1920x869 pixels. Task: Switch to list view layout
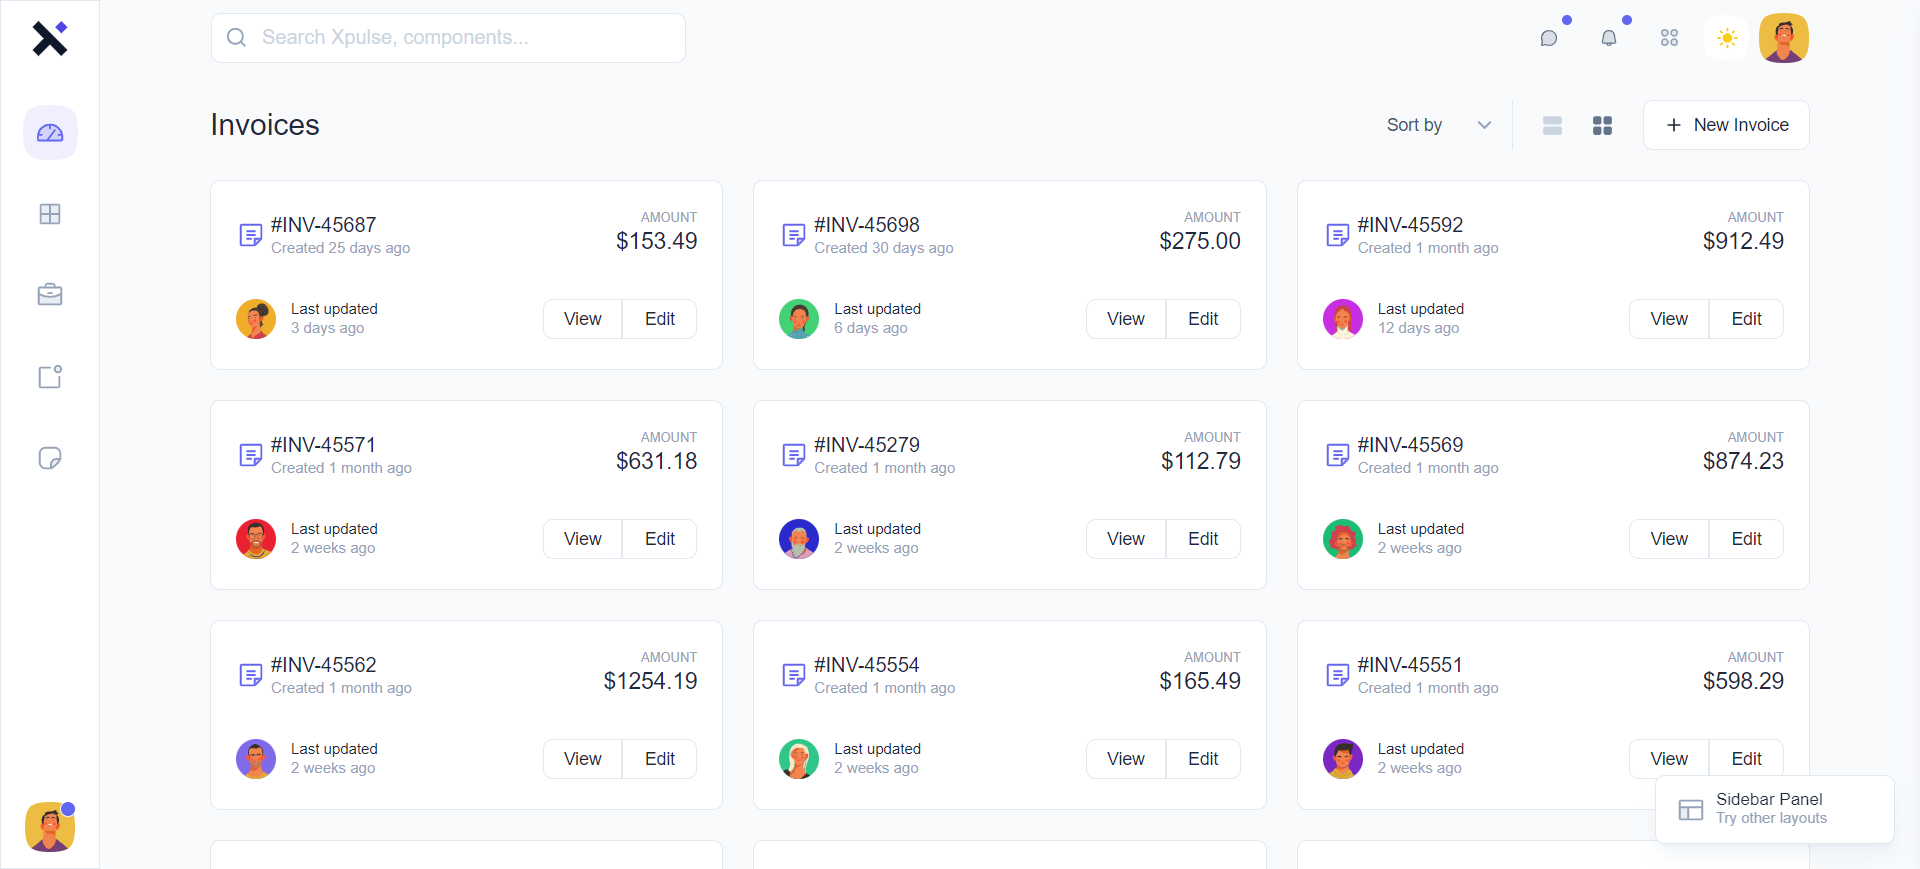click(x=1552, y=125)
